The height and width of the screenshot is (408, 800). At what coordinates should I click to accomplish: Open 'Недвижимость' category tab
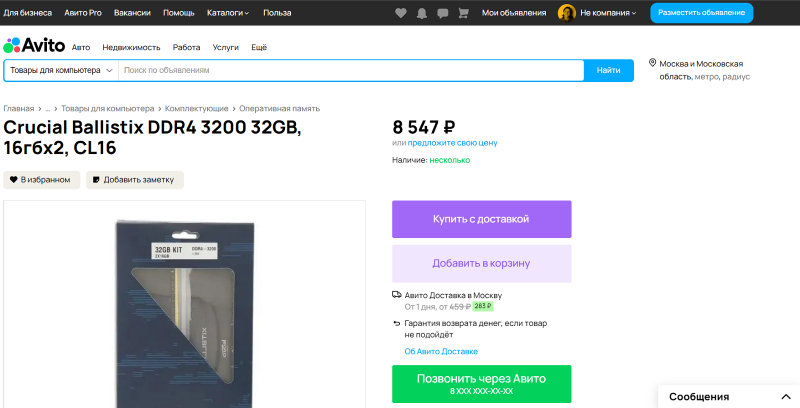[131, 47]
